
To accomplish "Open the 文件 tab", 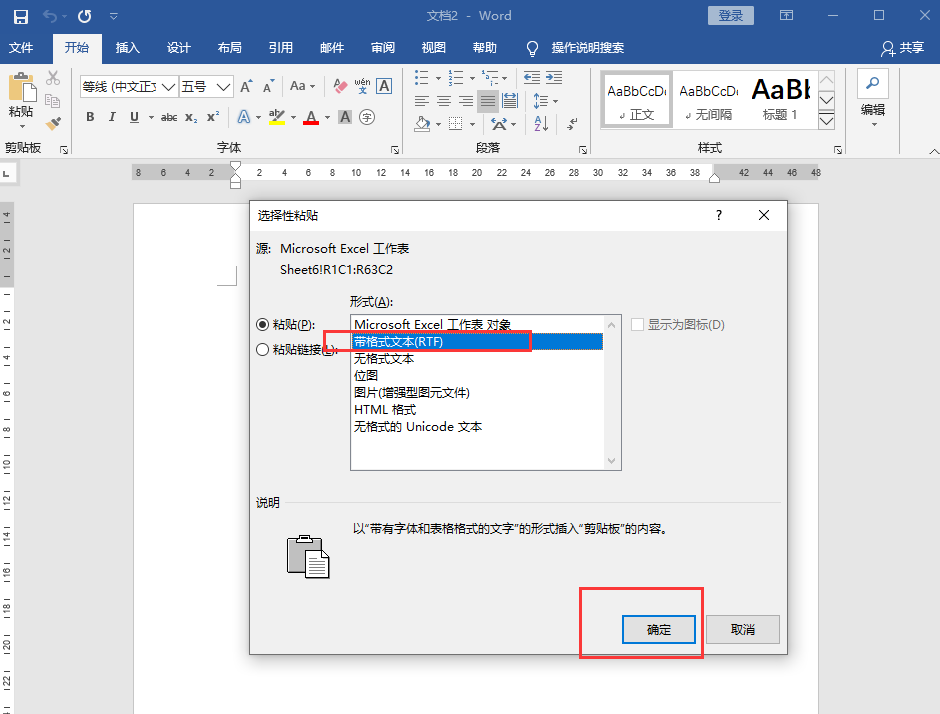I will click(x=21, y=47).
